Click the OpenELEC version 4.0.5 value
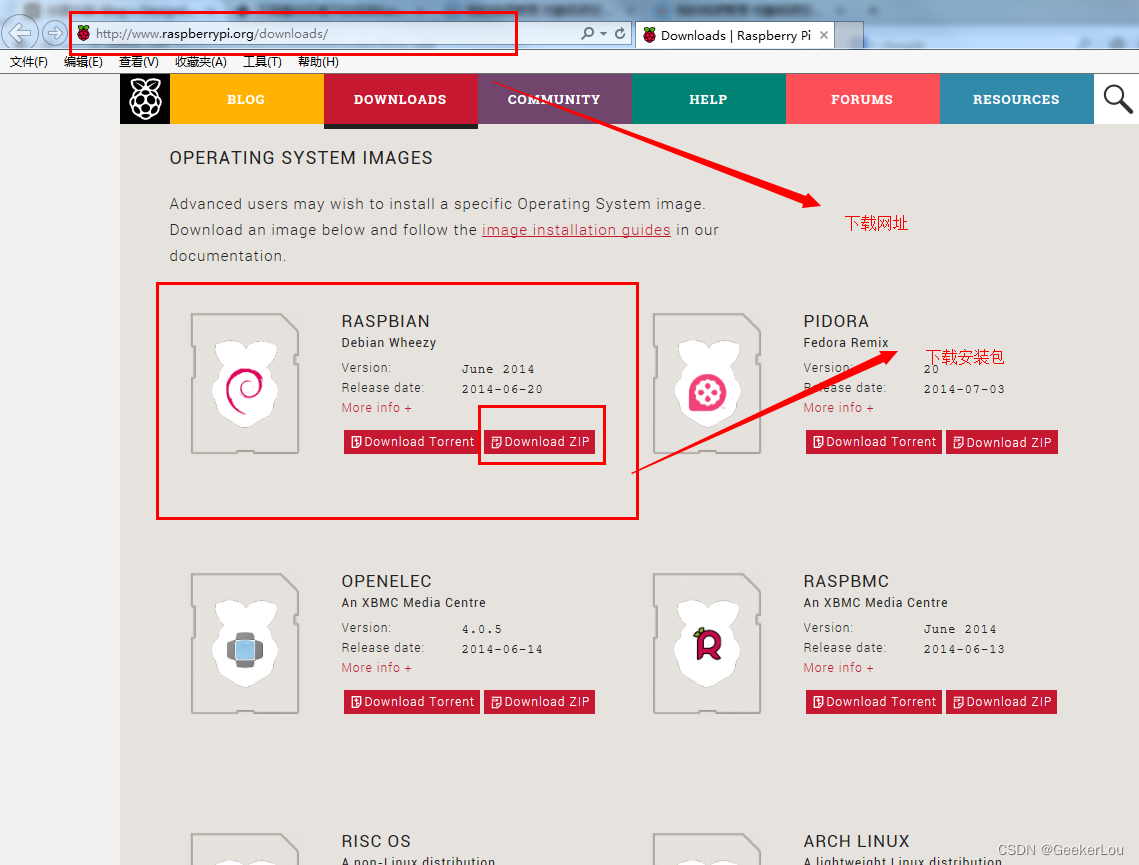Viewport: 1139px width, 865px height. tap(482, 629)
